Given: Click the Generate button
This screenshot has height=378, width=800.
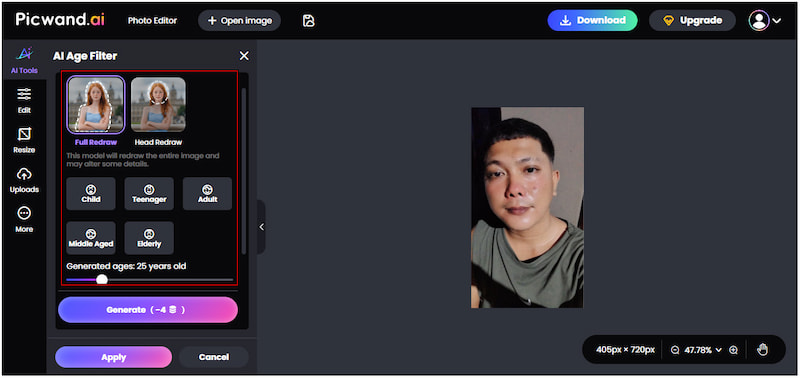Looking at the screenshot, I should (x=148, y=310).
